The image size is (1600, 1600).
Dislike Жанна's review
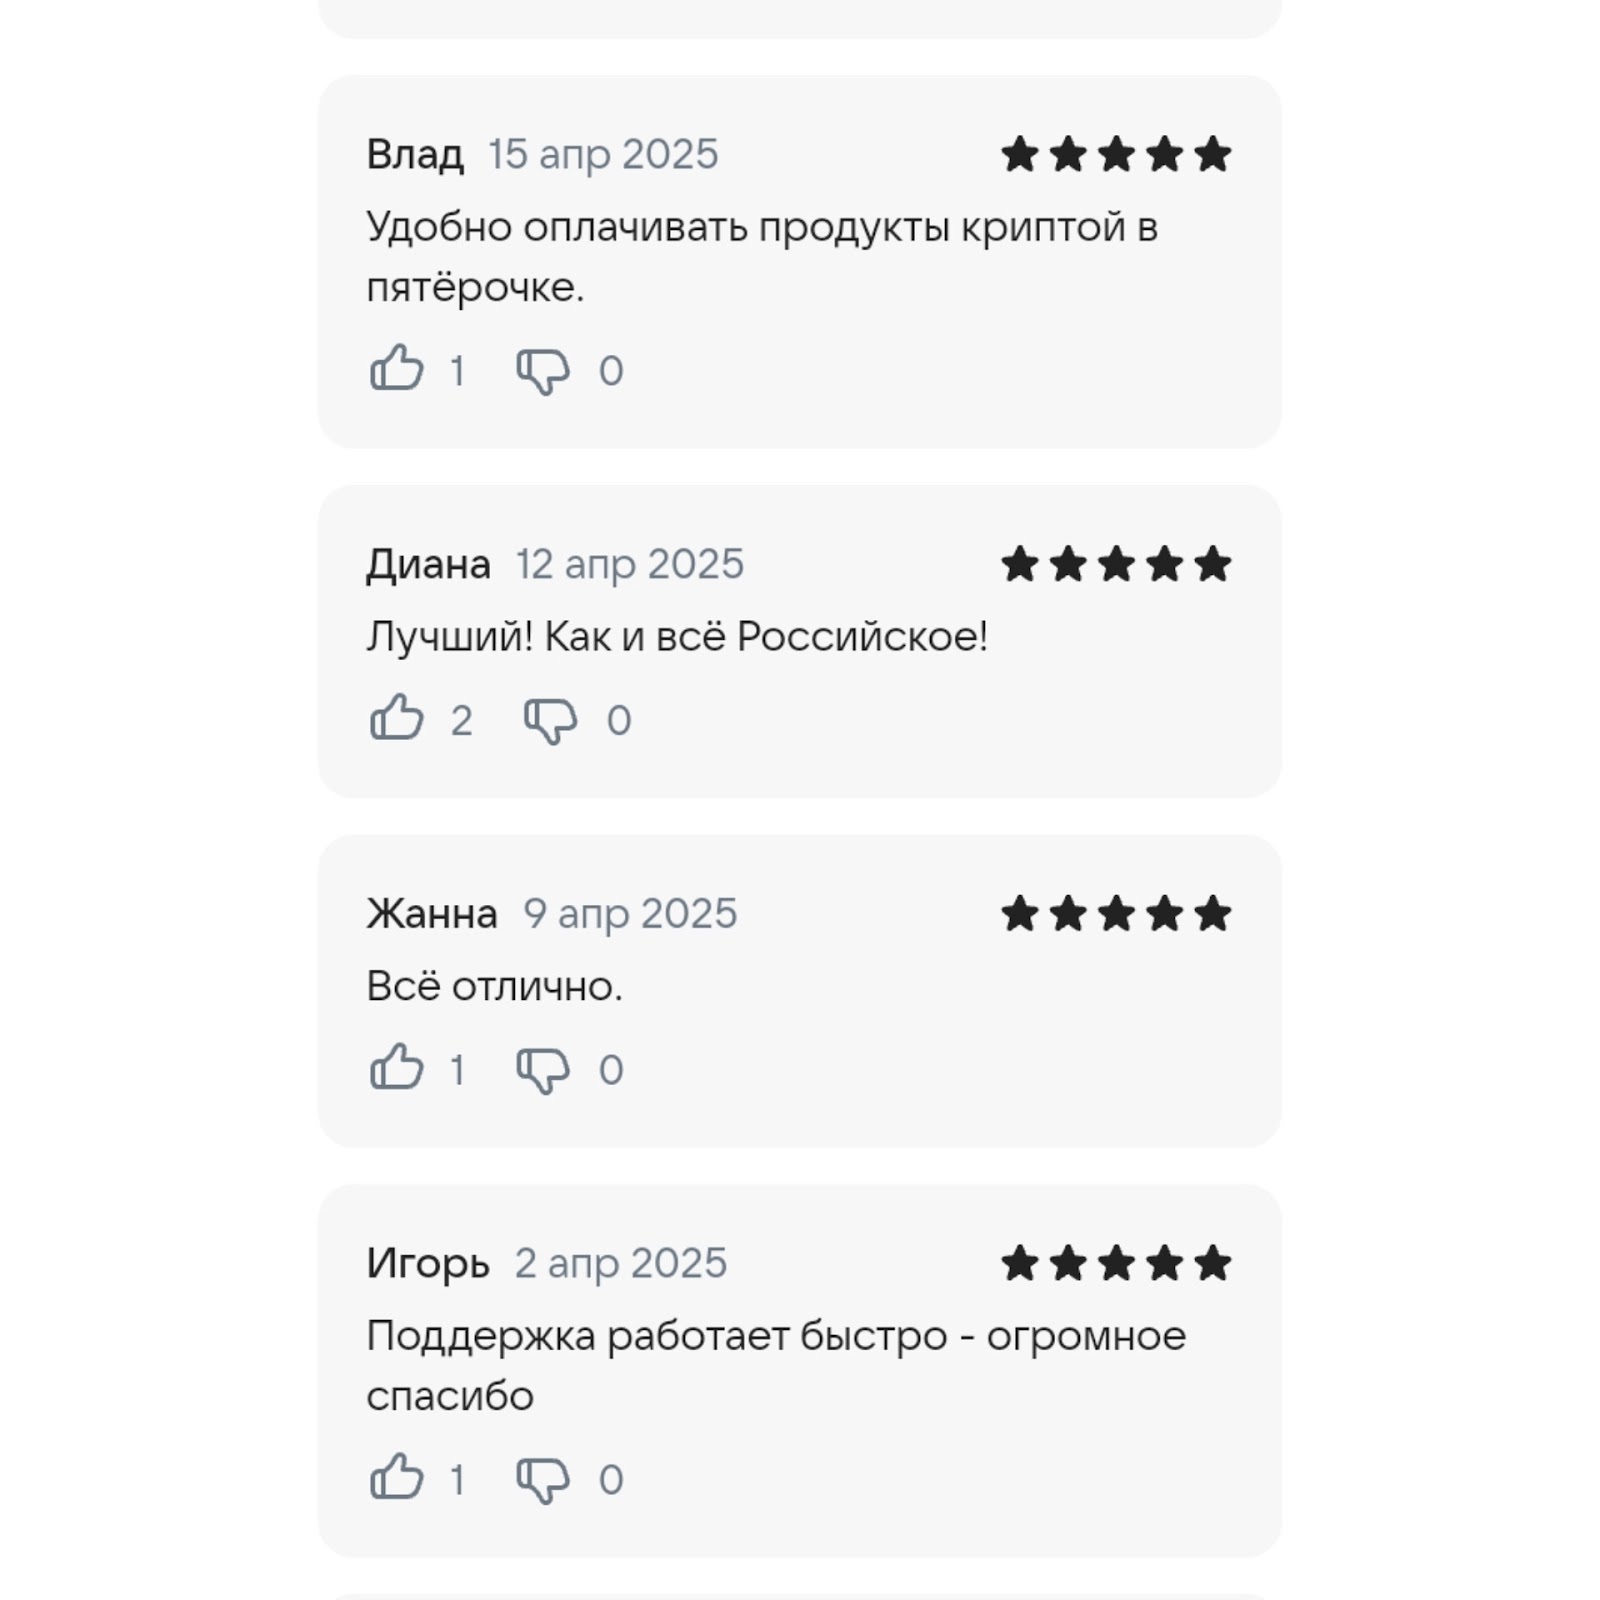click(x=543, y=1070)
